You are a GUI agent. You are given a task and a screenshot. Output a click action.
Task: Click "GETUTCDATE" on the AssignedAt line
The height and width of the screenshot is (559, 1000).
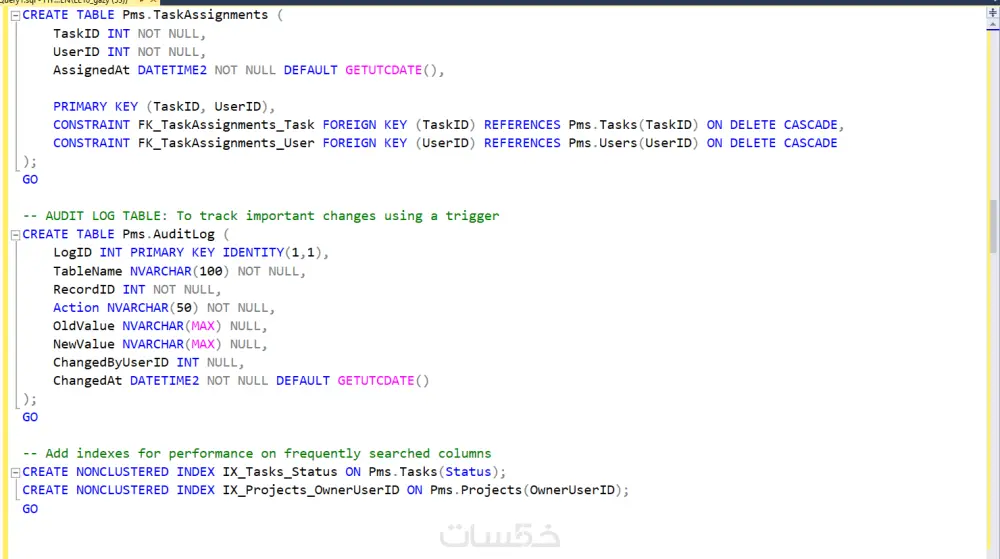point(383,70)
